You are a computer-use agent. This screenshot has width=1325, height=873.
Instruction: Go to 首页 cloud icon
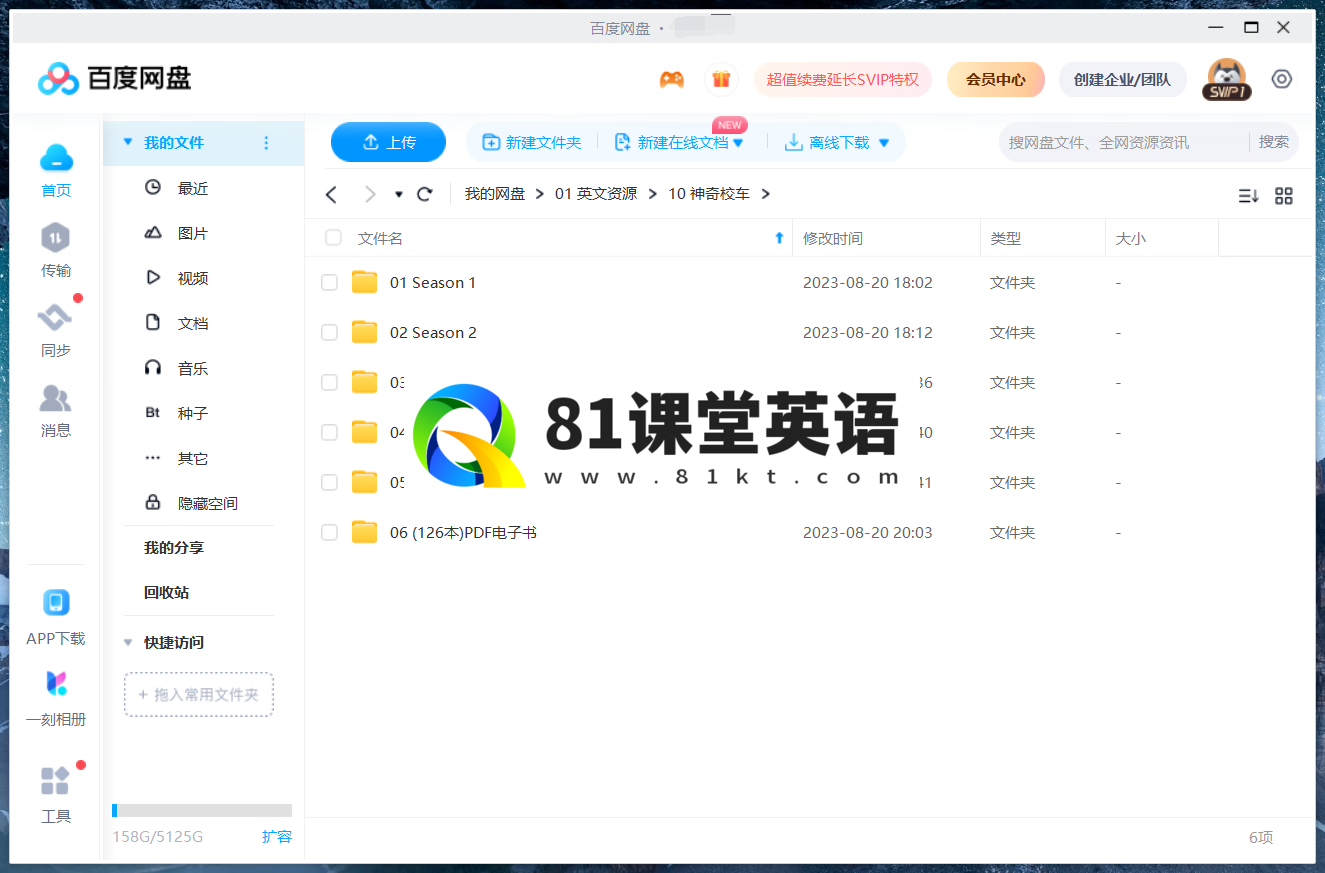[x=57, y=158]
